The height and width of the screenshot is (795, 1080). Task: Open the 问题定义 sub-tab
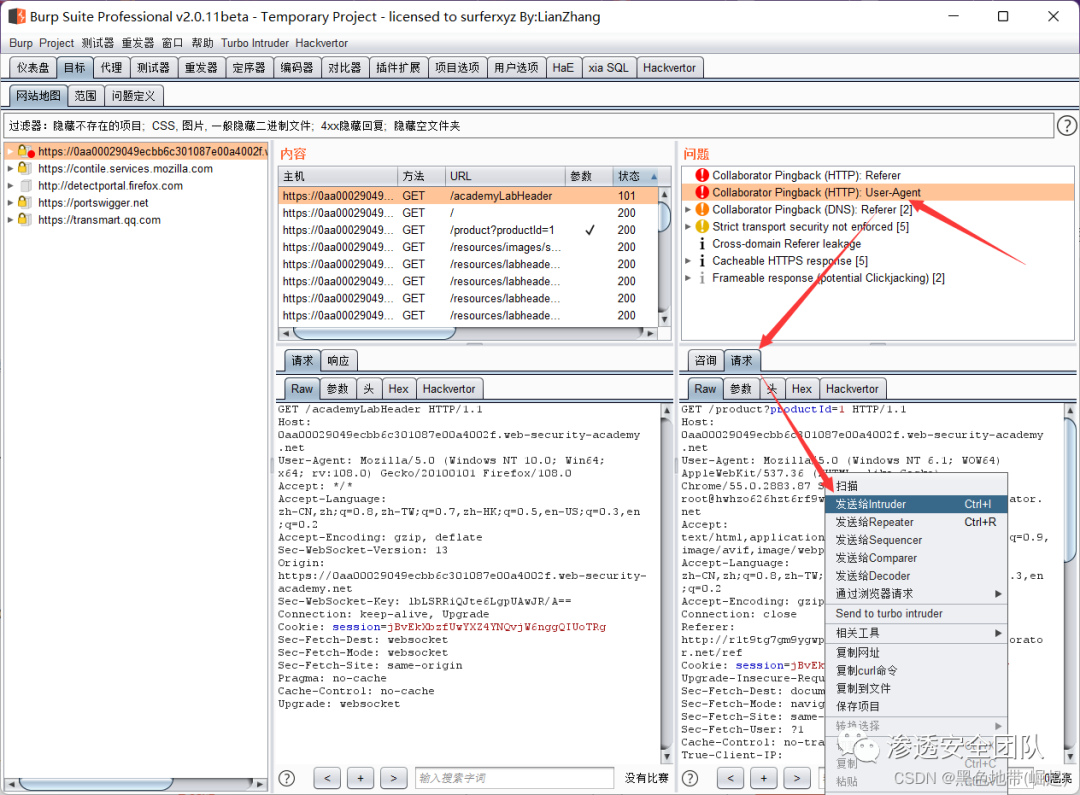[x=134, y=96]
